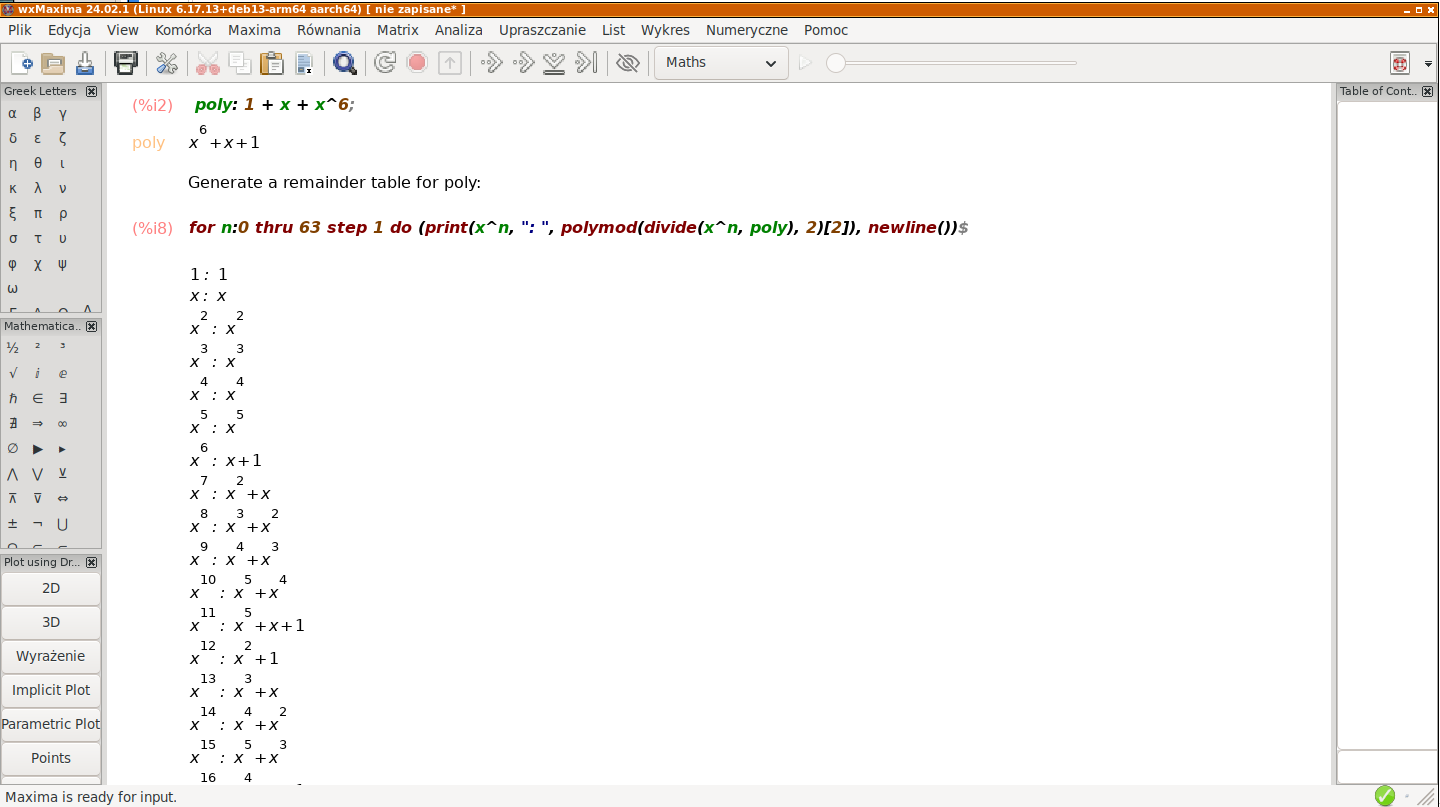Open the Równania menu
The width and height of the screenshot is (1440, 807).
click(x=329, y=30)
